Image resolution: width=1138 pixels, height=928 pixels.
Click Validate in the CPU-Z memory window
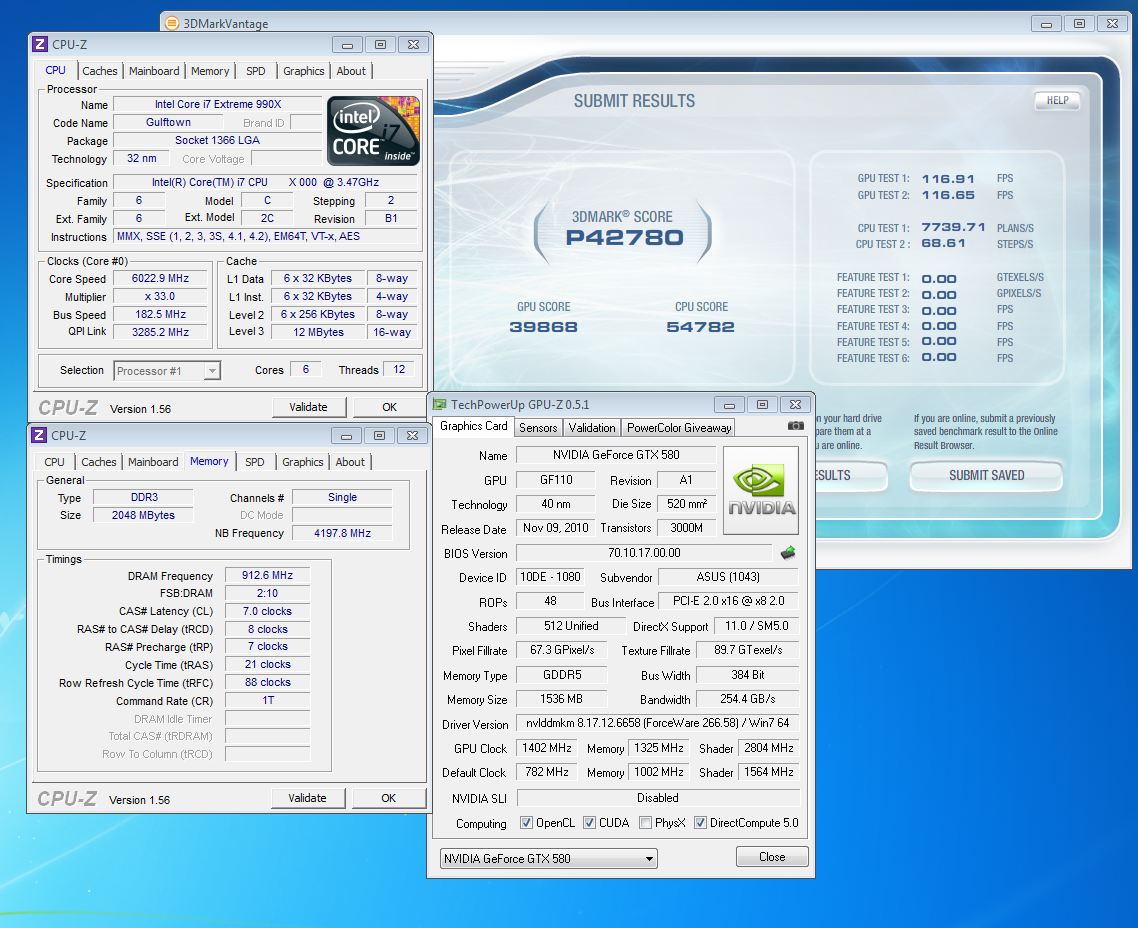click(307, 798)
